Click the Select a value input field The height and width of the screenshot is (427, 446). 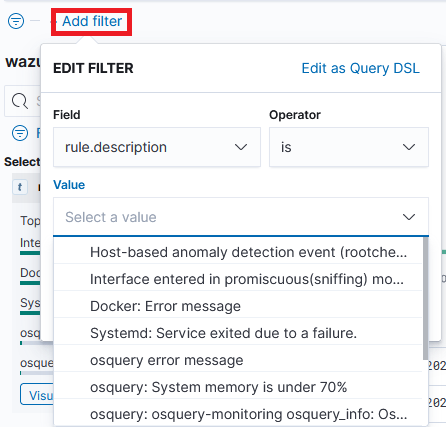pyautogui.click(x=241, y=217)
